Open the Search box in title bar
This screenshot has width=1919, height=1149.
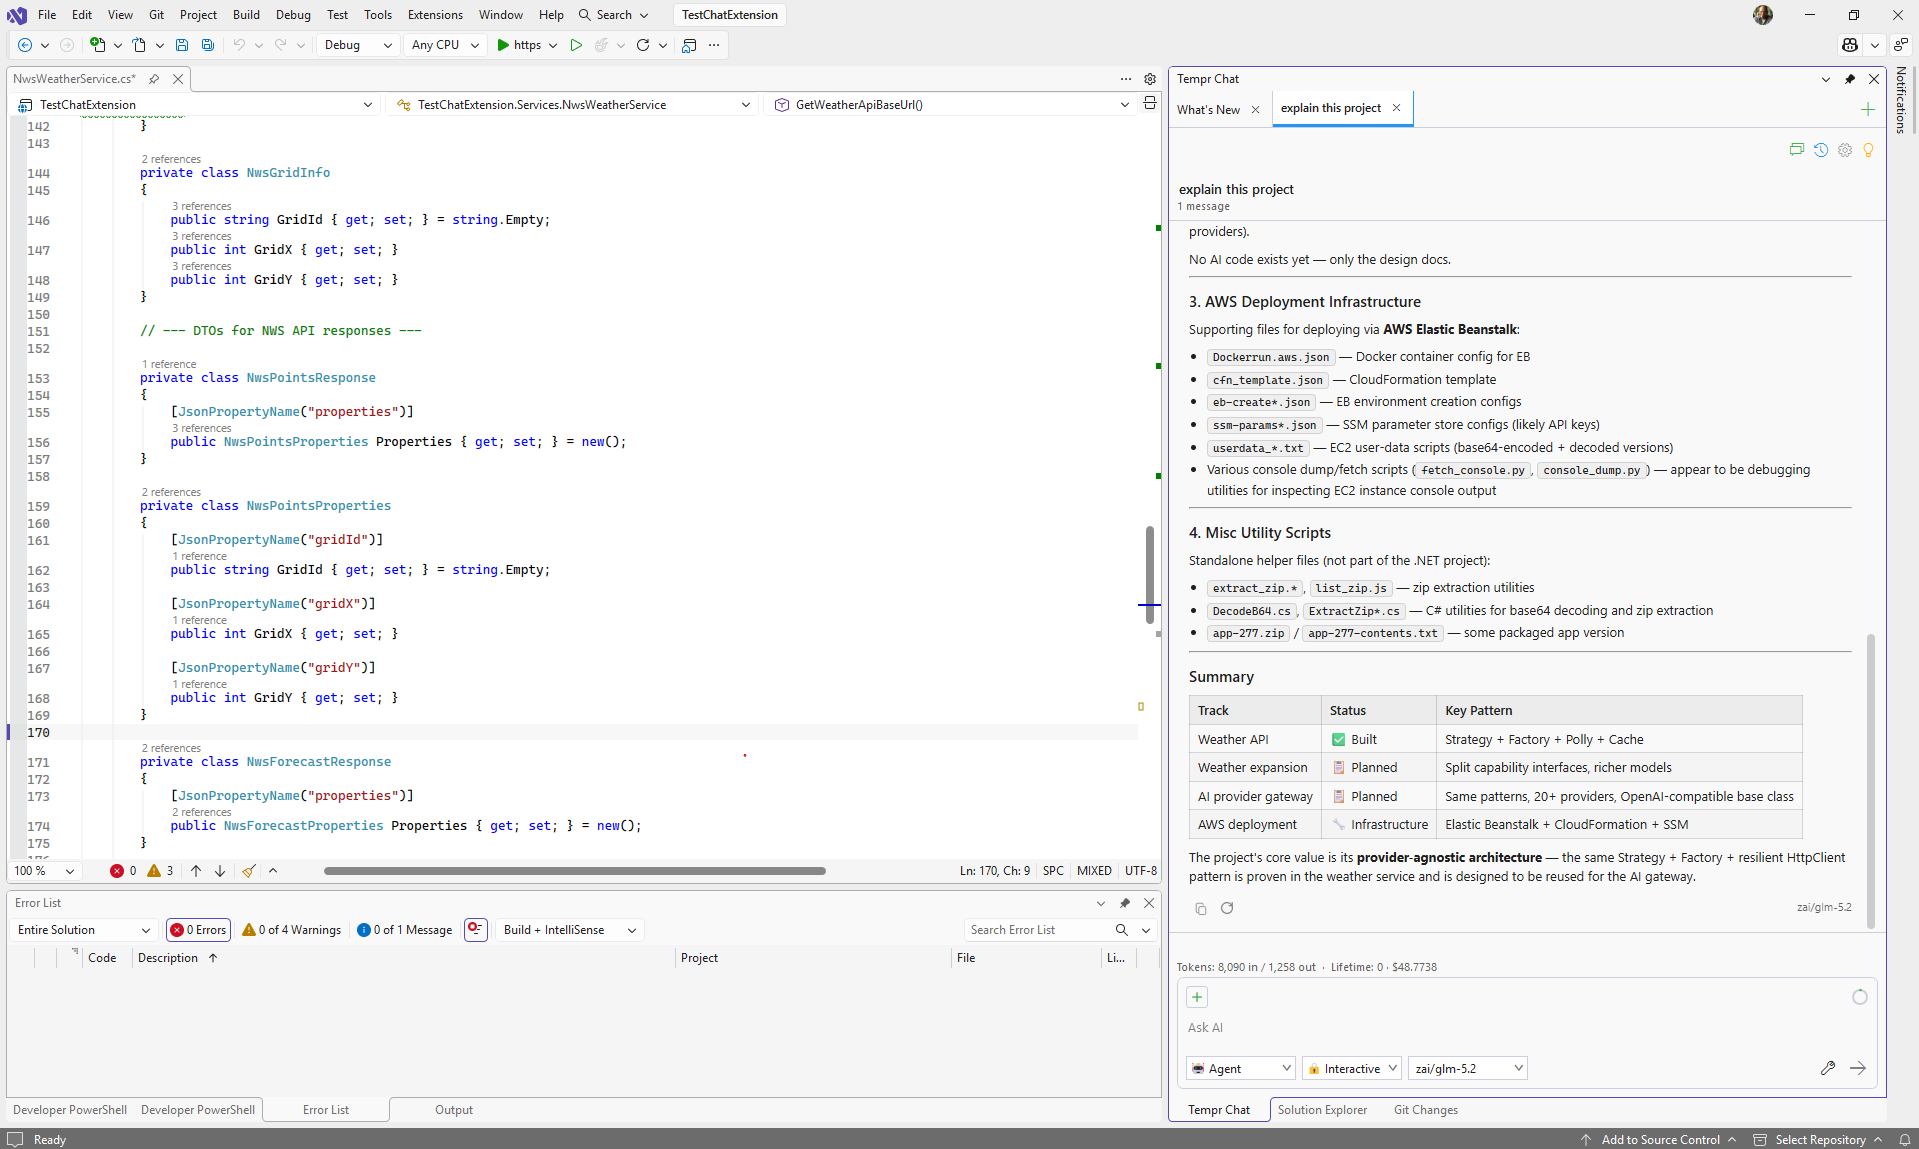(613, 15)
